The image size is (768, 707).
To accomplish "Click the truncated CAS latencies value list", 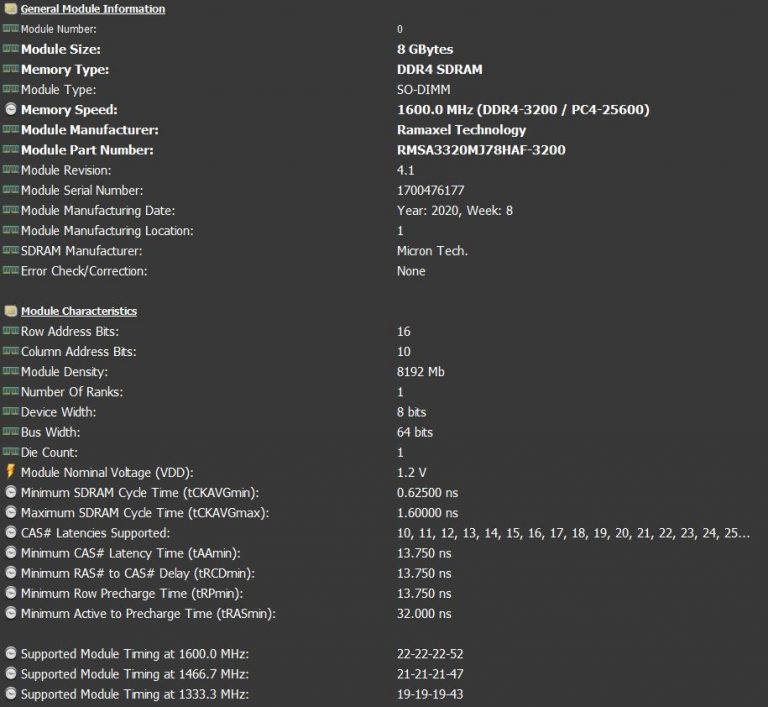I will point(573,533).
